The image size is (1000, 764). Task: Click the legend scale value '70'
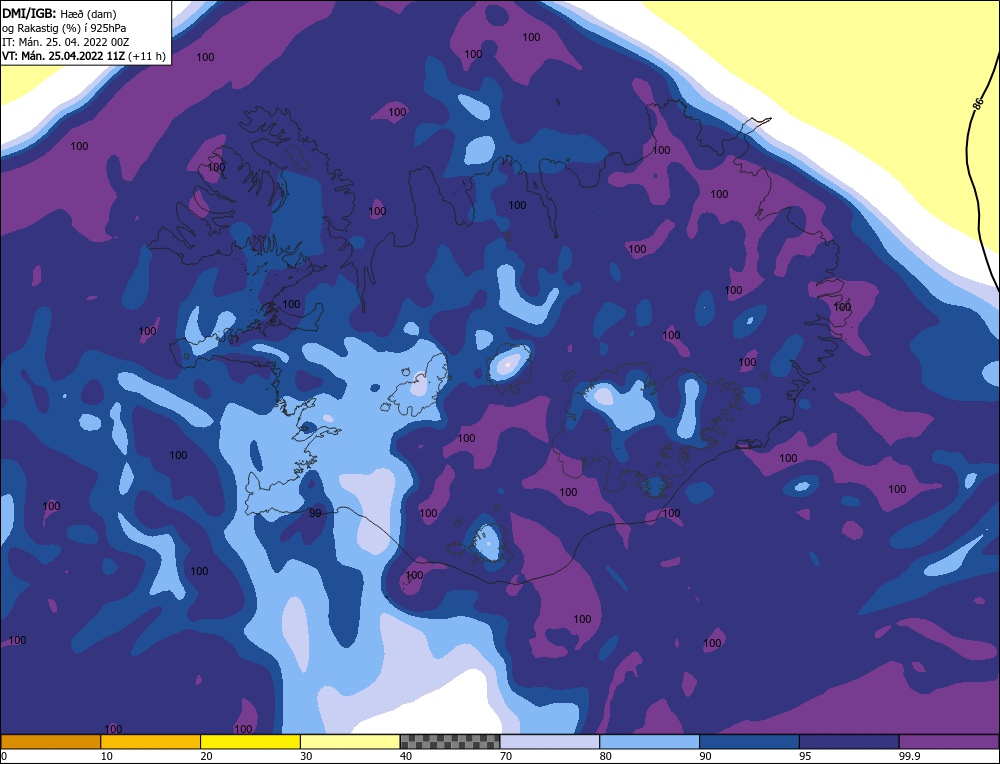coord(506,756)
